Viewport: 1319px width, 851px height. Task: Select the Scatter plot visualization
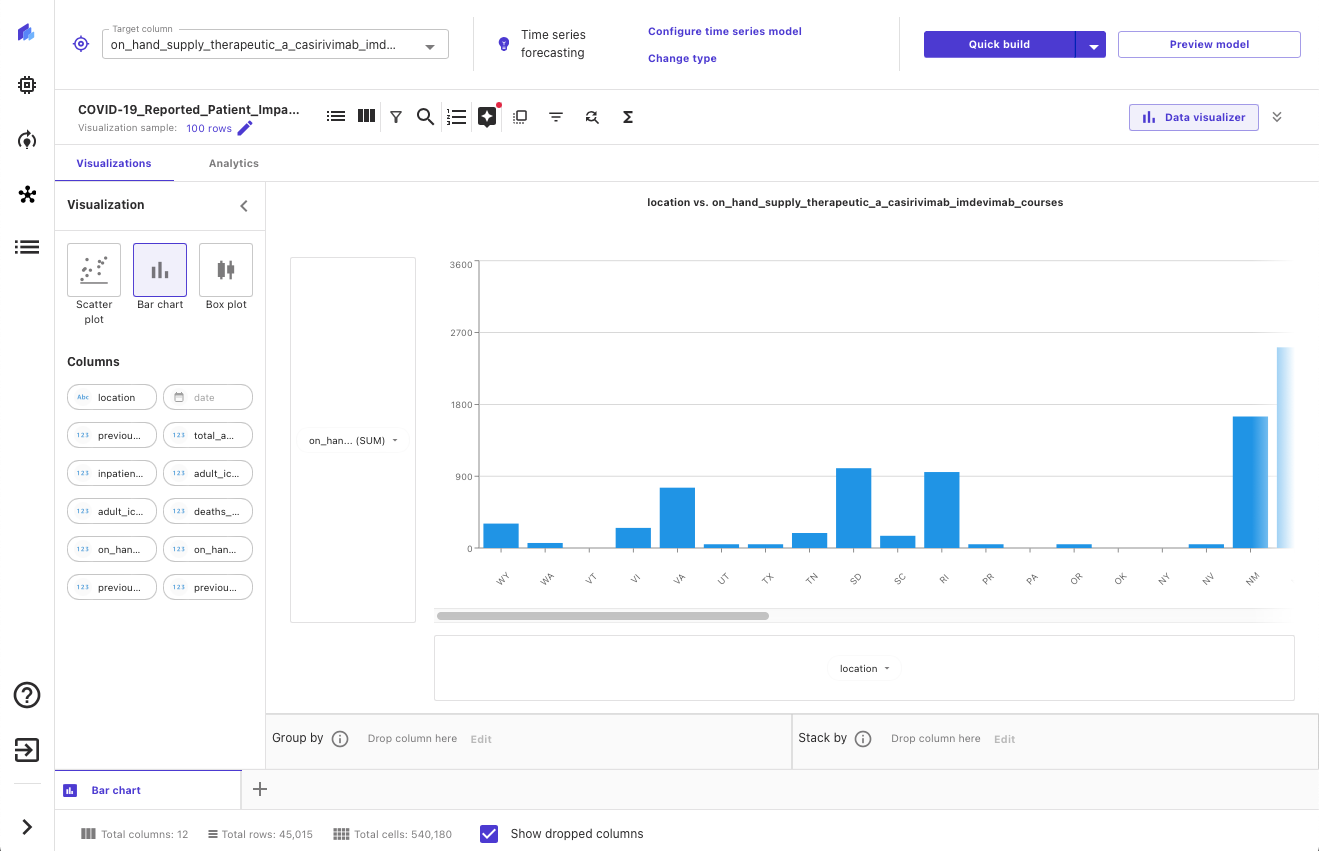tap(94, 270)
